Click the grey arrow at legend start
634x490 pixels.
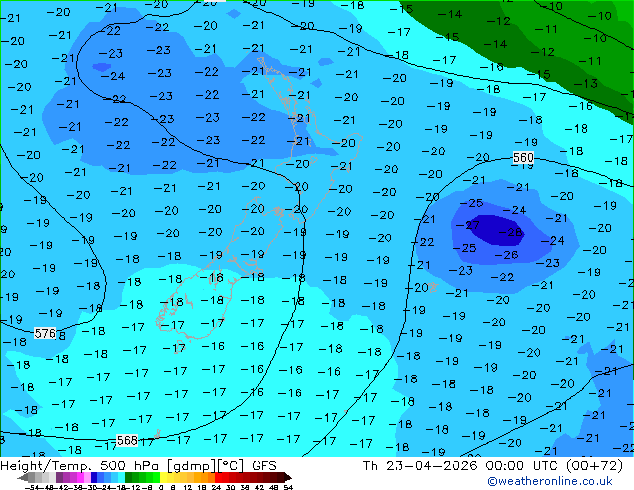coord(23,478)
